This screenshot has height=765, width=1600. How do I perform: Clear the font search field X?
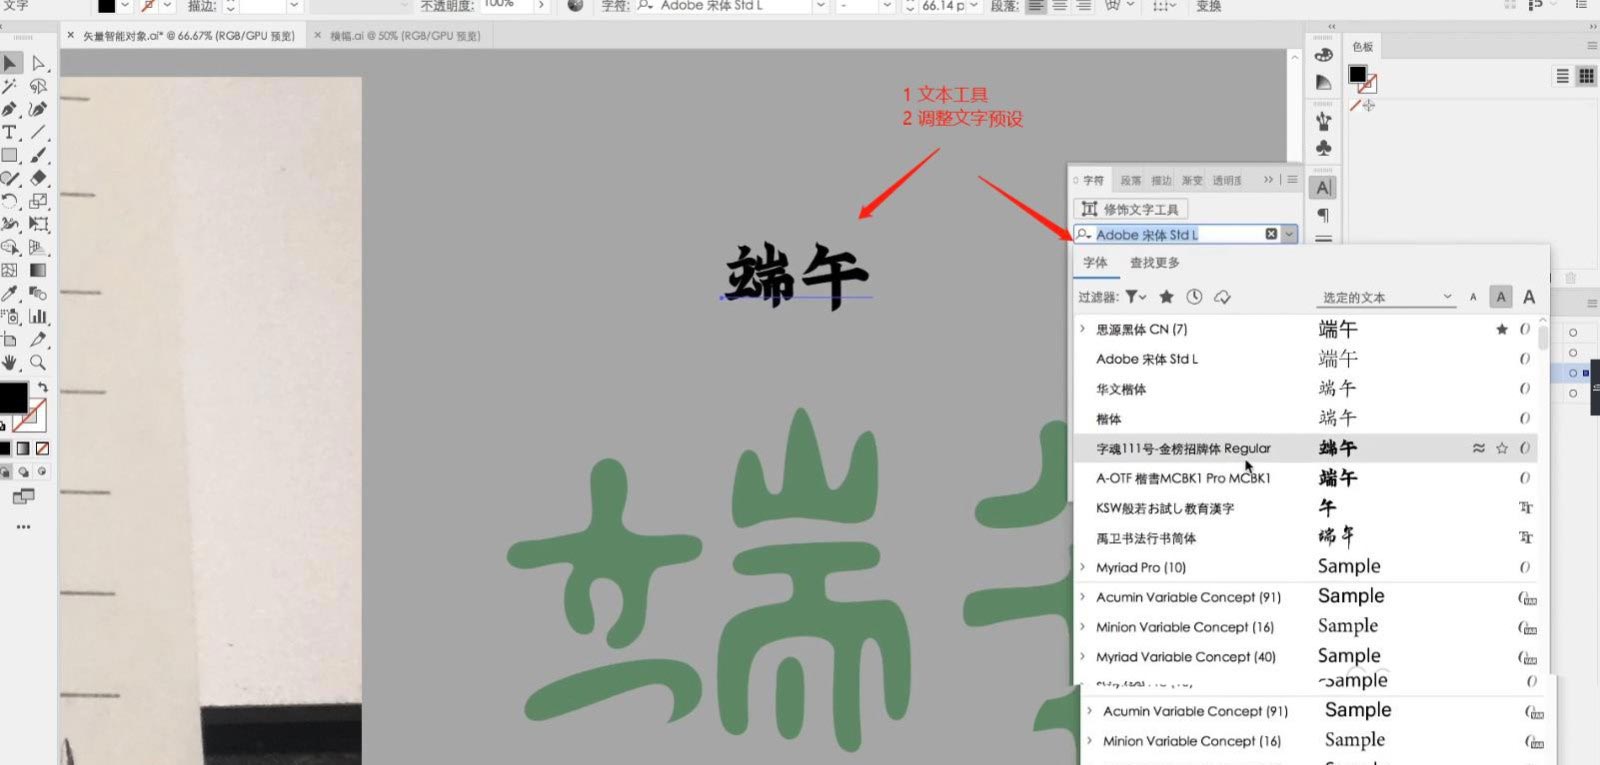pos(1271,234)
